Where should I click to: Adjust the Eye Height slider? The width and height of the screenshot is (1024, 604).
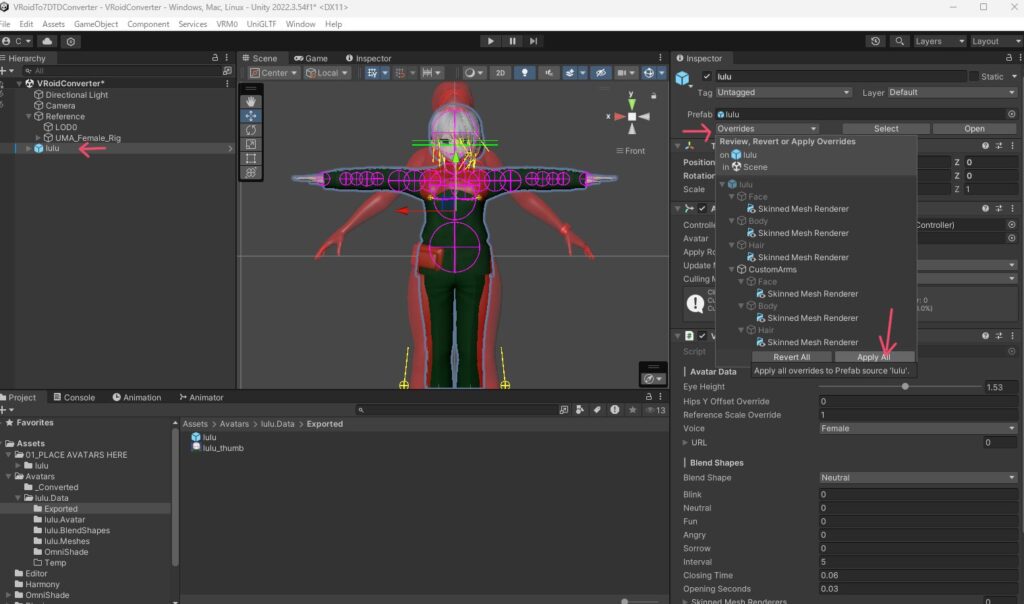point(905,386)
